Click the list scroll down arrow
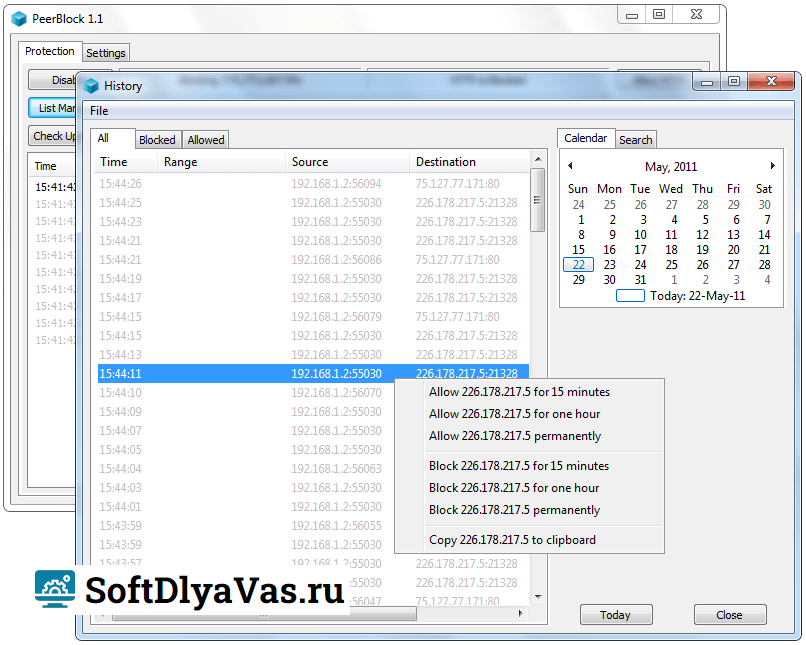The image size is (806, 645). [538, 597]
